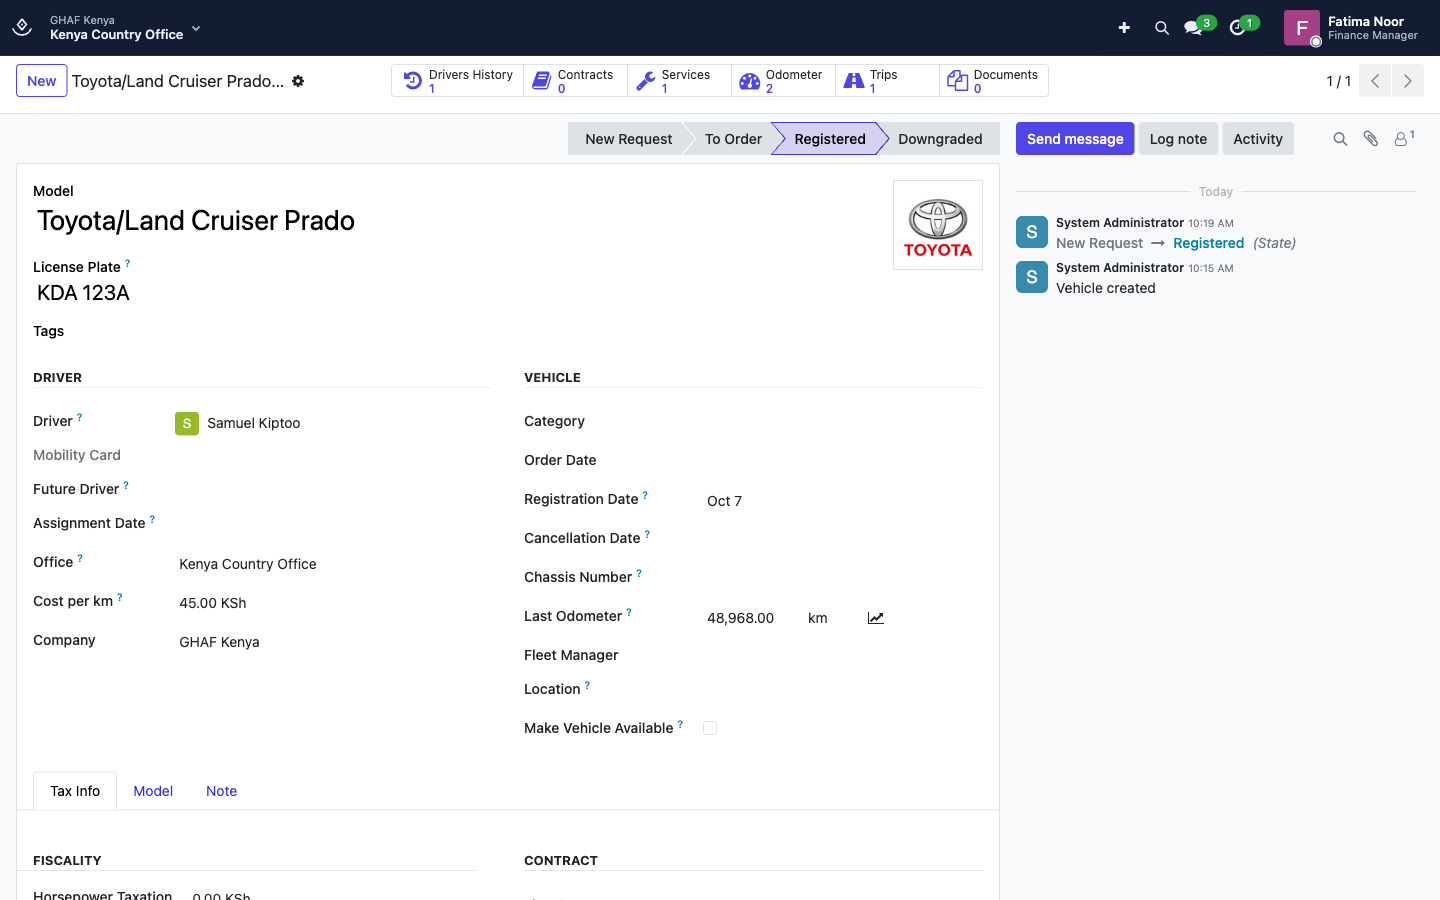Go to the previous record arrow
The image size is (1440, 900).
click(1375, 81)
